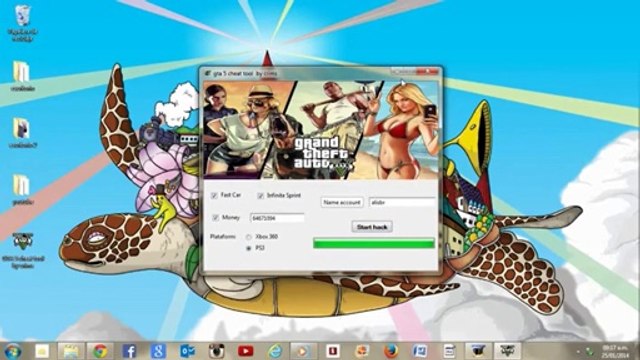The image size is (640, 360).
Task: Select the PS3 platform radio button
Action: point(249,248)
